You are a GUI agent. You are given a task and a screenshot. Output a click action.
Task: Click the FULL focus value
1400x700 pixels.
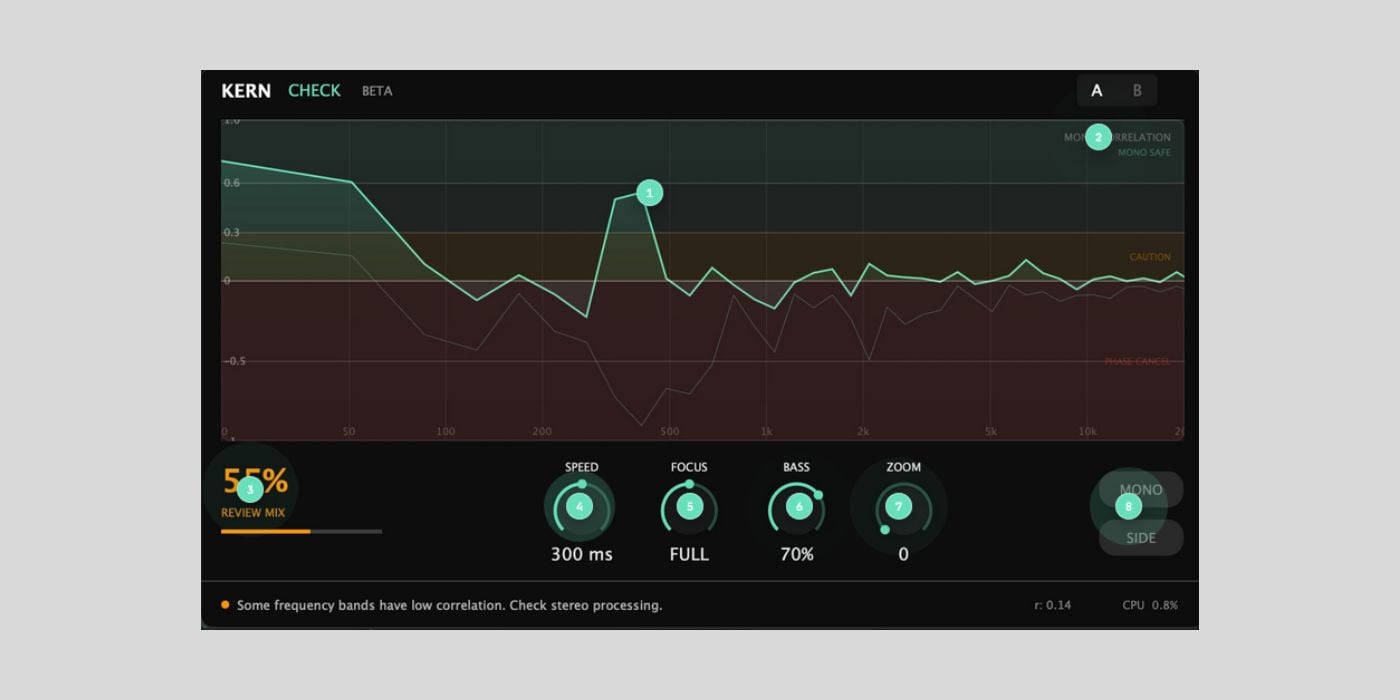(x=688, y=553)
